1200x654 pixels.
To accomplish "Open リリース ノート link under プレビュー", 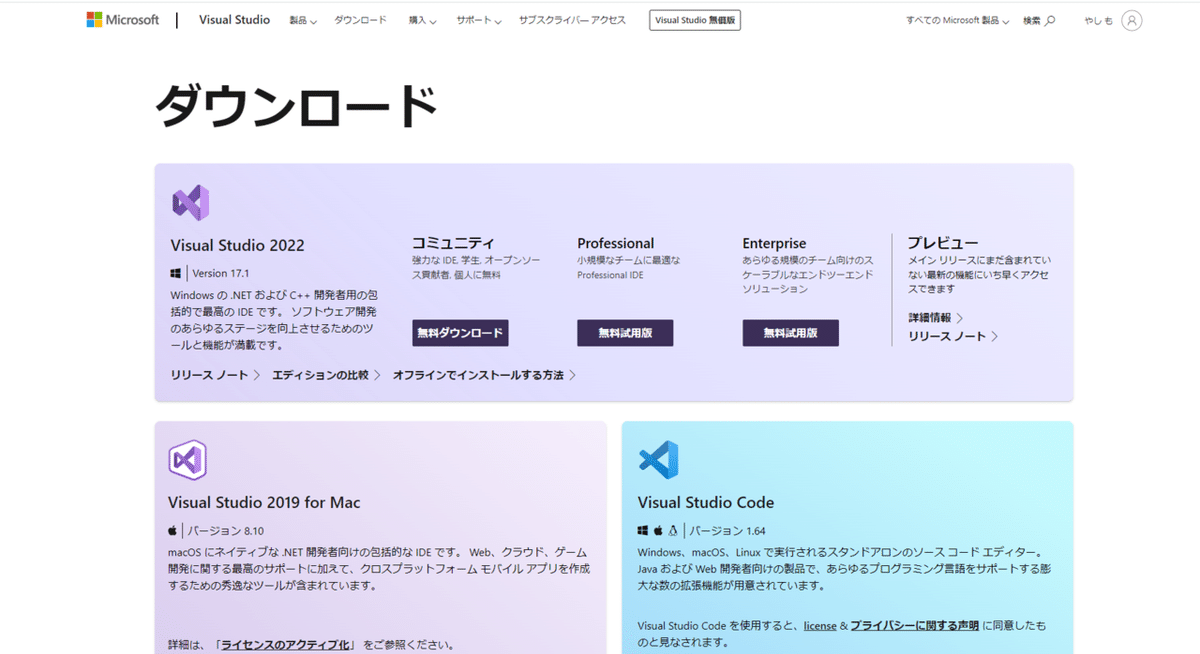I will (x=953, y=337).
